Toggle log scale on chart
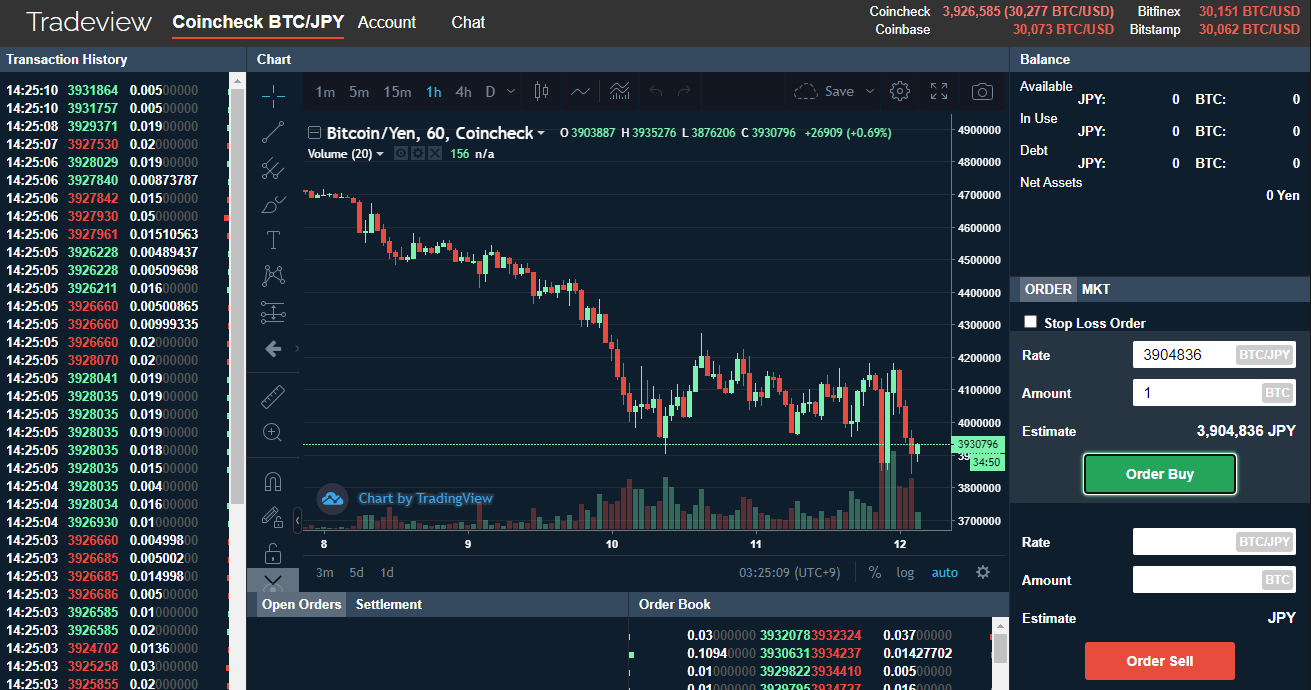Image resolution: width=1311 pixels, height=690 pixels. tap(905, 573)
